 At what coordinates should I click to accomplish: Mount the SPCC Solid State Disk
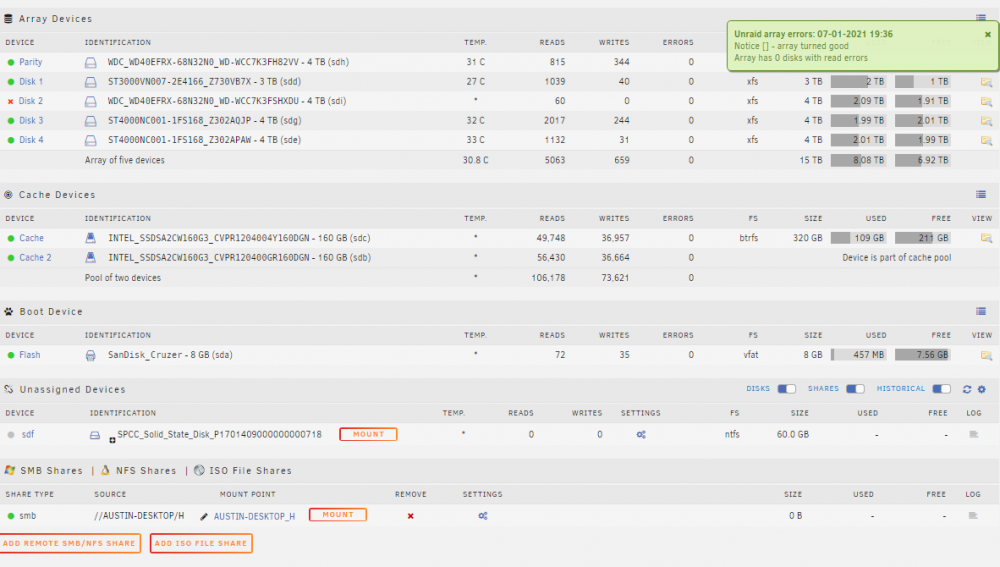pyautogui.click(x=369, y=434)
